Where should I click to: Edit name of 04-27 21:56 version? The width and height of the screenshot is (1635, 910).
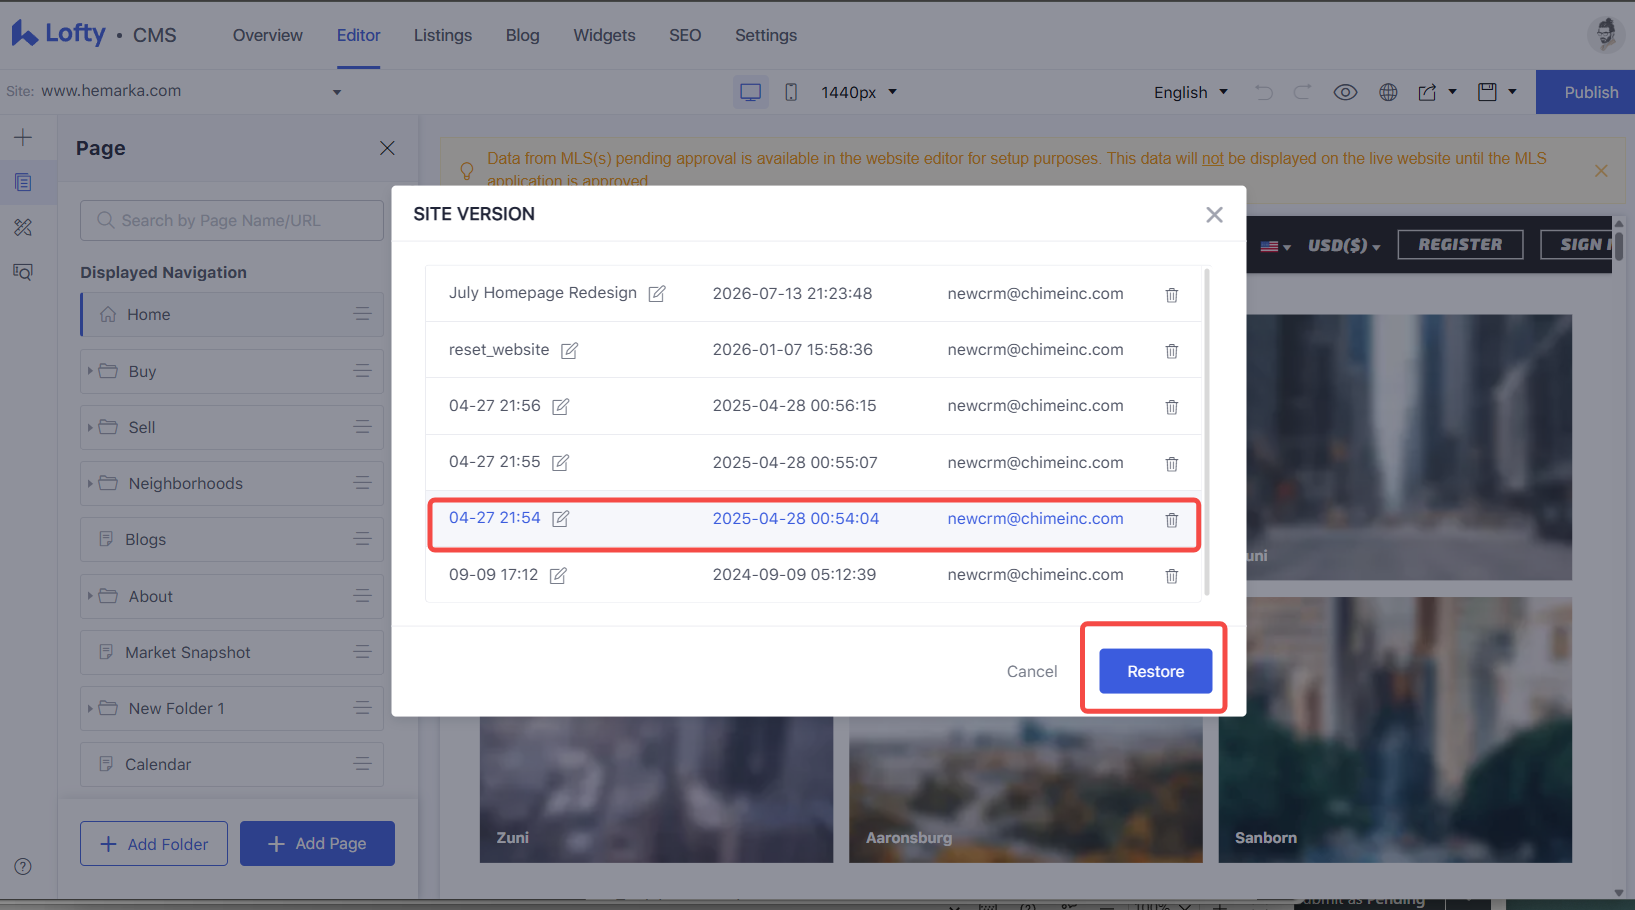coord(561,406)
